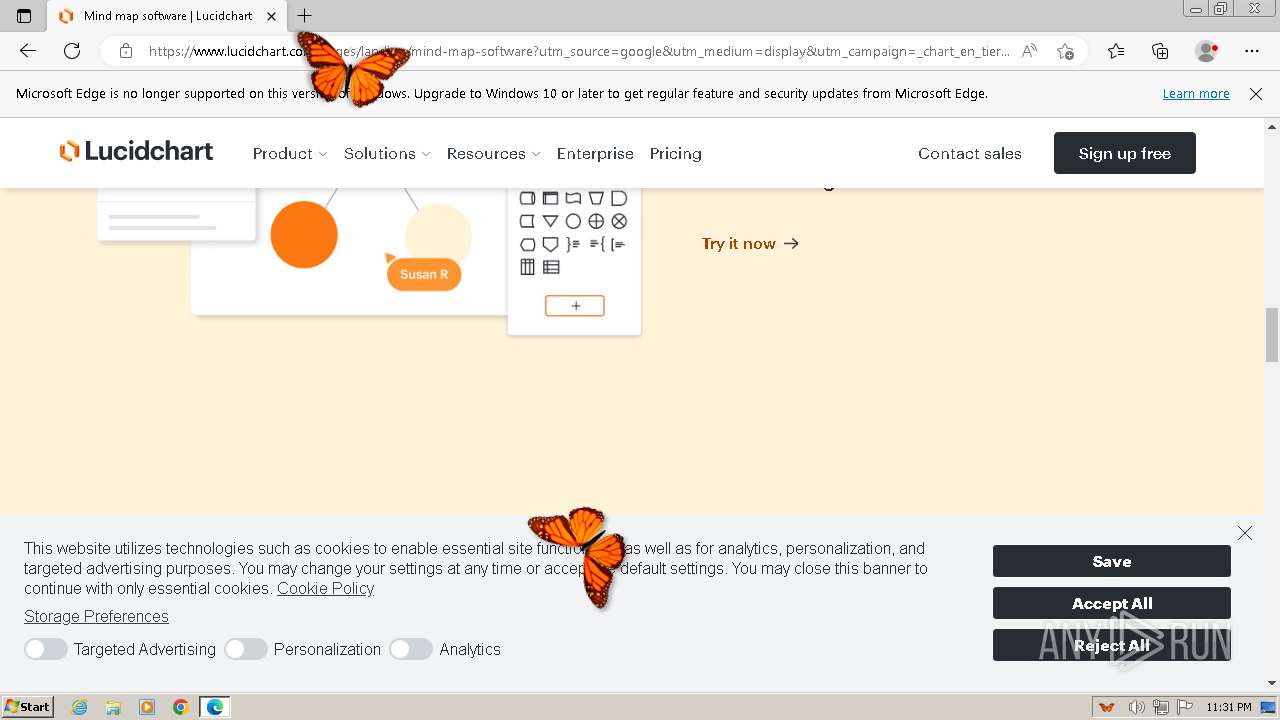
Task: Dismiss the Edge unsupported notification bar
Action: (x=1256, y=94)
